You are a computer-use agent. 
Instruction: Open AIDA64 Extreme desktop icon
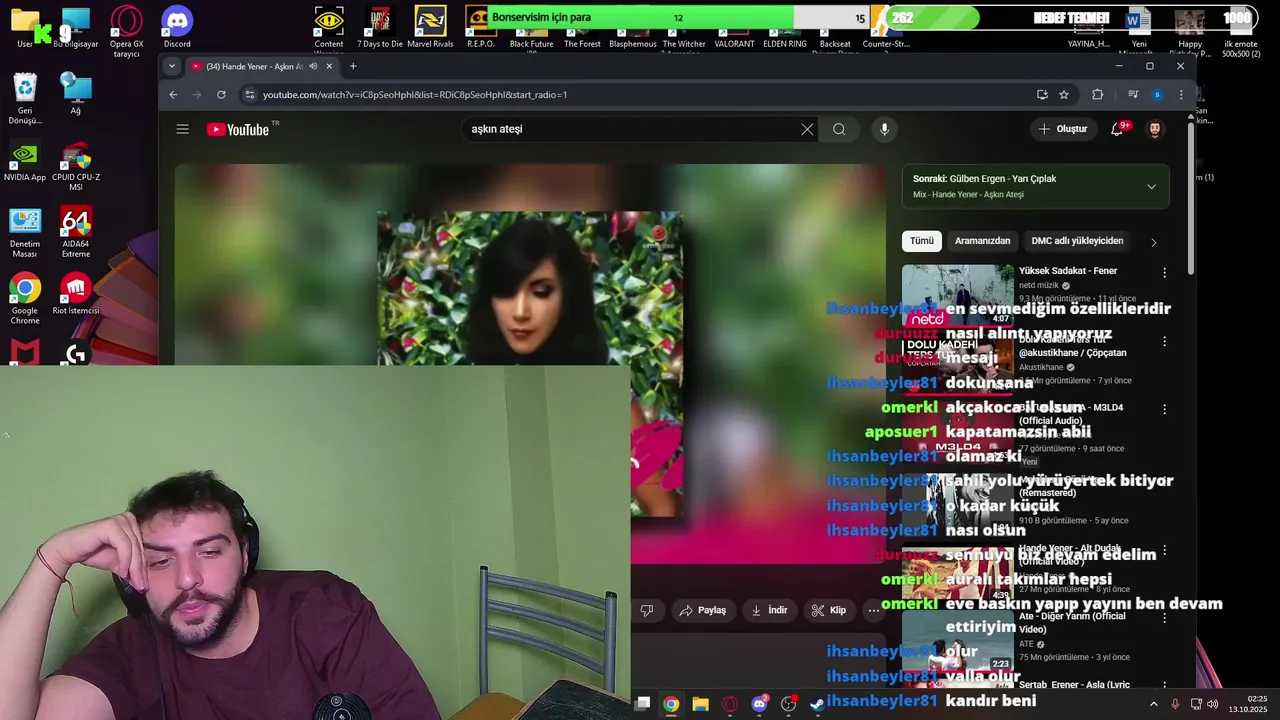[76, 233]
